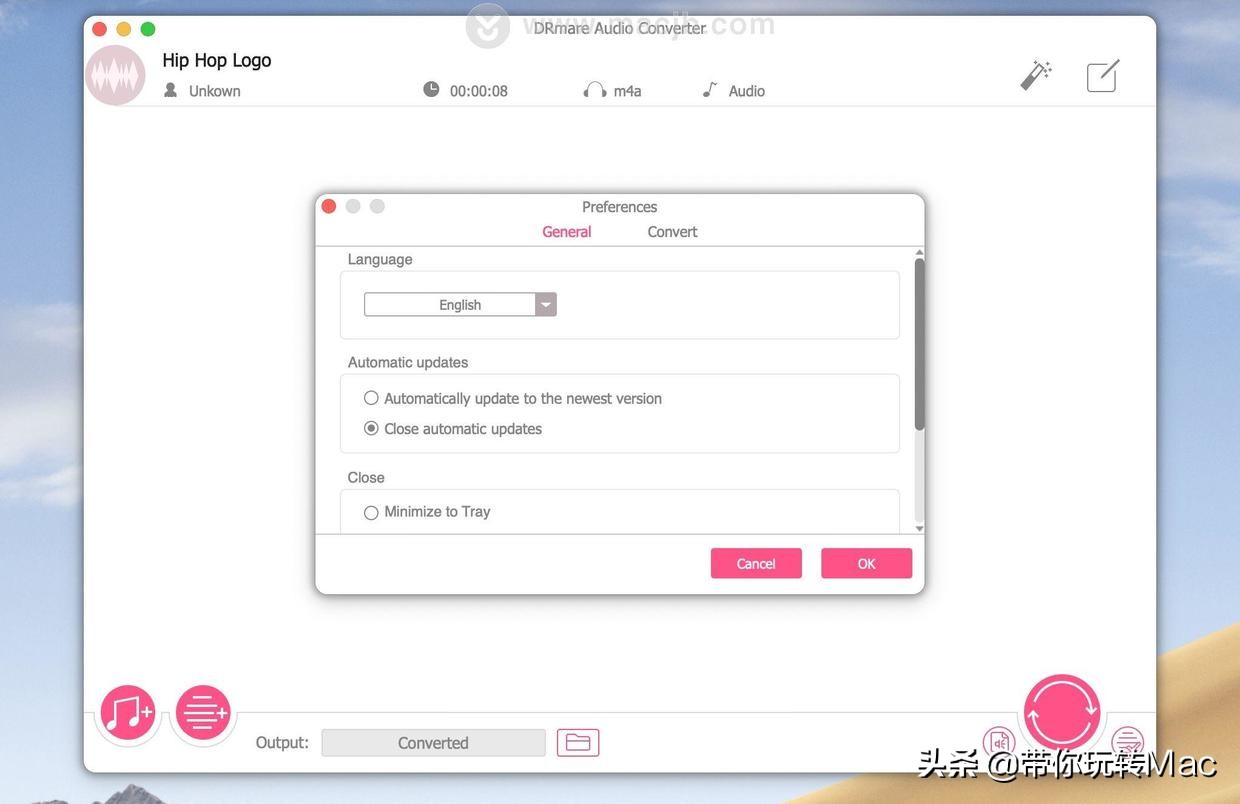Viewport: 1240px width, 804px height.
Task: Switch to the Convert tab
Action: [x=672, y=229]
